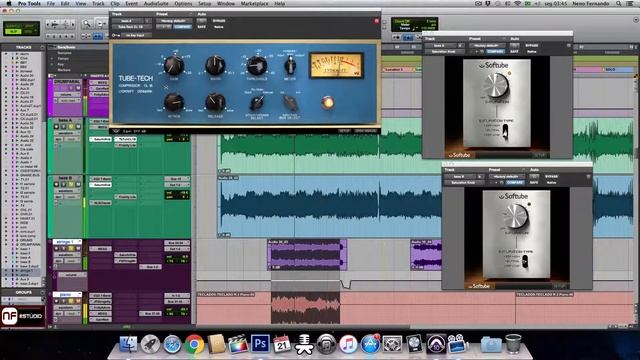Open preset dropdown in lower Softube window
This screenshot has width=640, height=360.
[506, 177]
